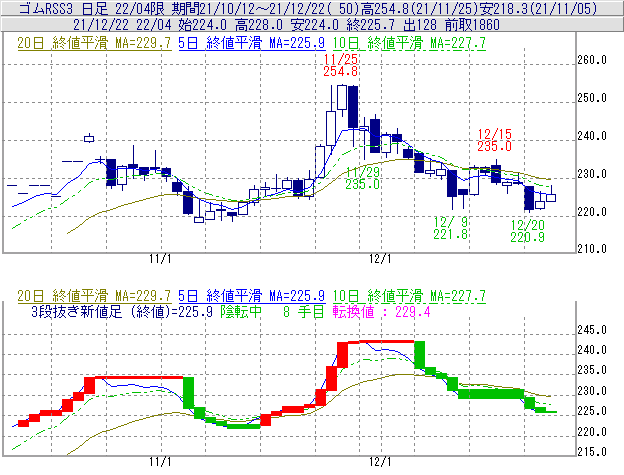Click the 3段抜き新値足 (終値)=225.9 label

point(122,311)
